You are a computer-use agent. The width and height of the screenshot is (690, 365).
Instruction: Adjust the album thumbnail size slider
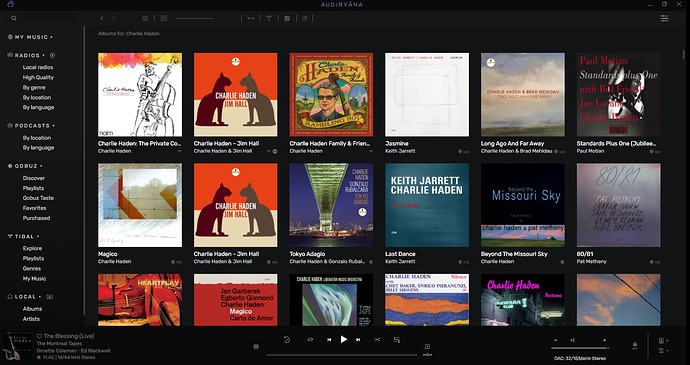[195, 18]
